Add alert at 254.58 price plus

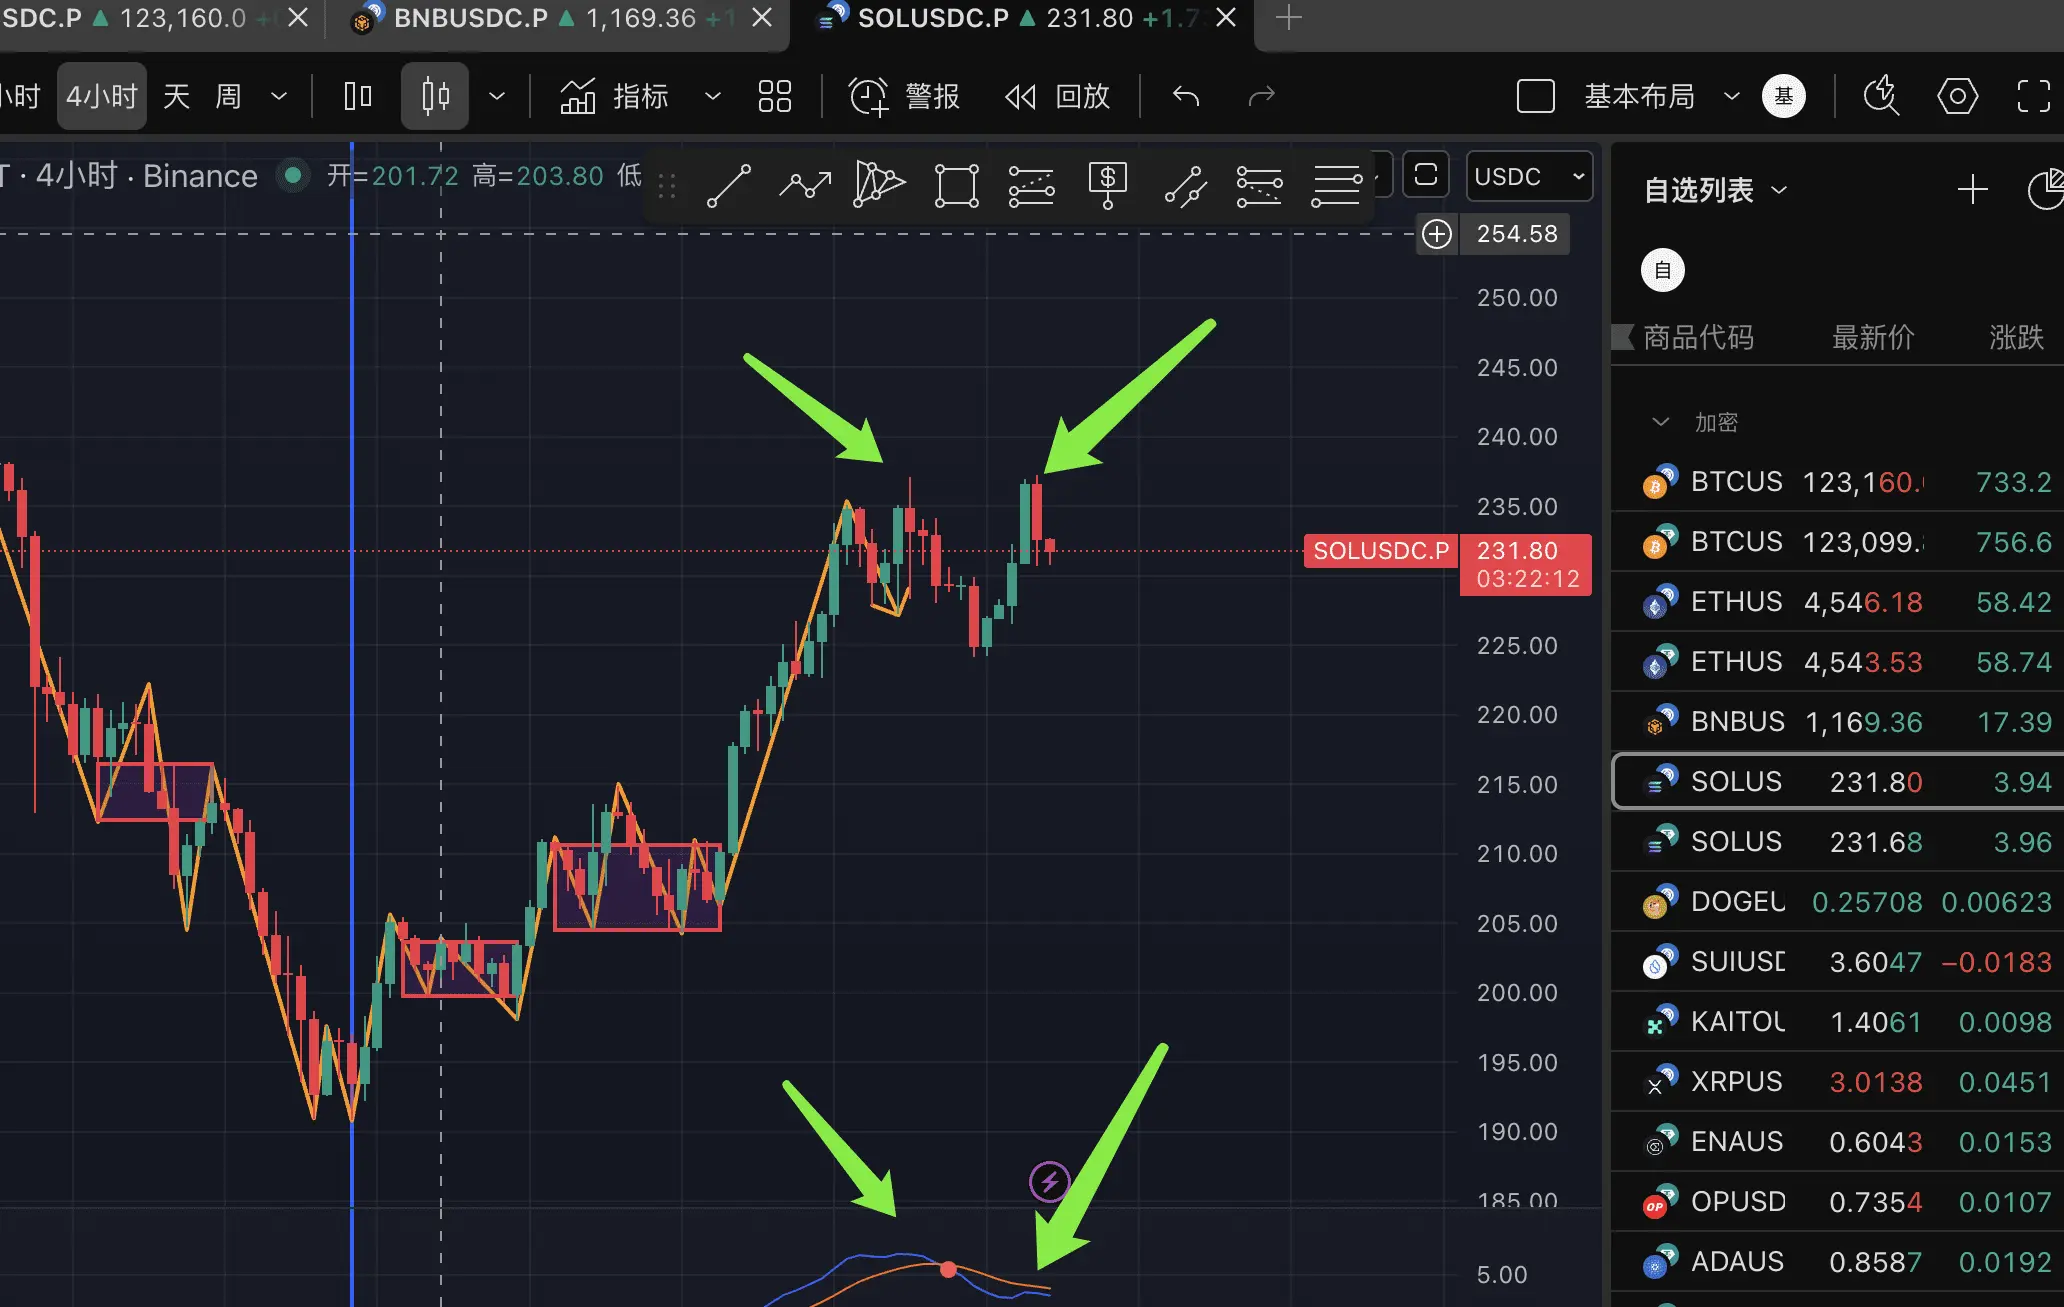pos(1437,234)
